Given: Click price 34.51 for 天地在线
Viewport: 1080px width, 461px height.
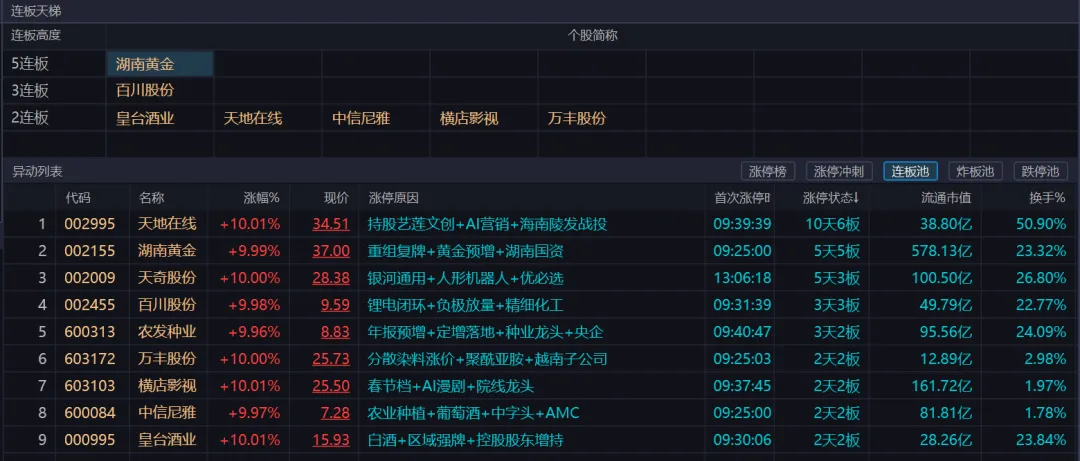Looking at the screenshot, I should 331,224.
